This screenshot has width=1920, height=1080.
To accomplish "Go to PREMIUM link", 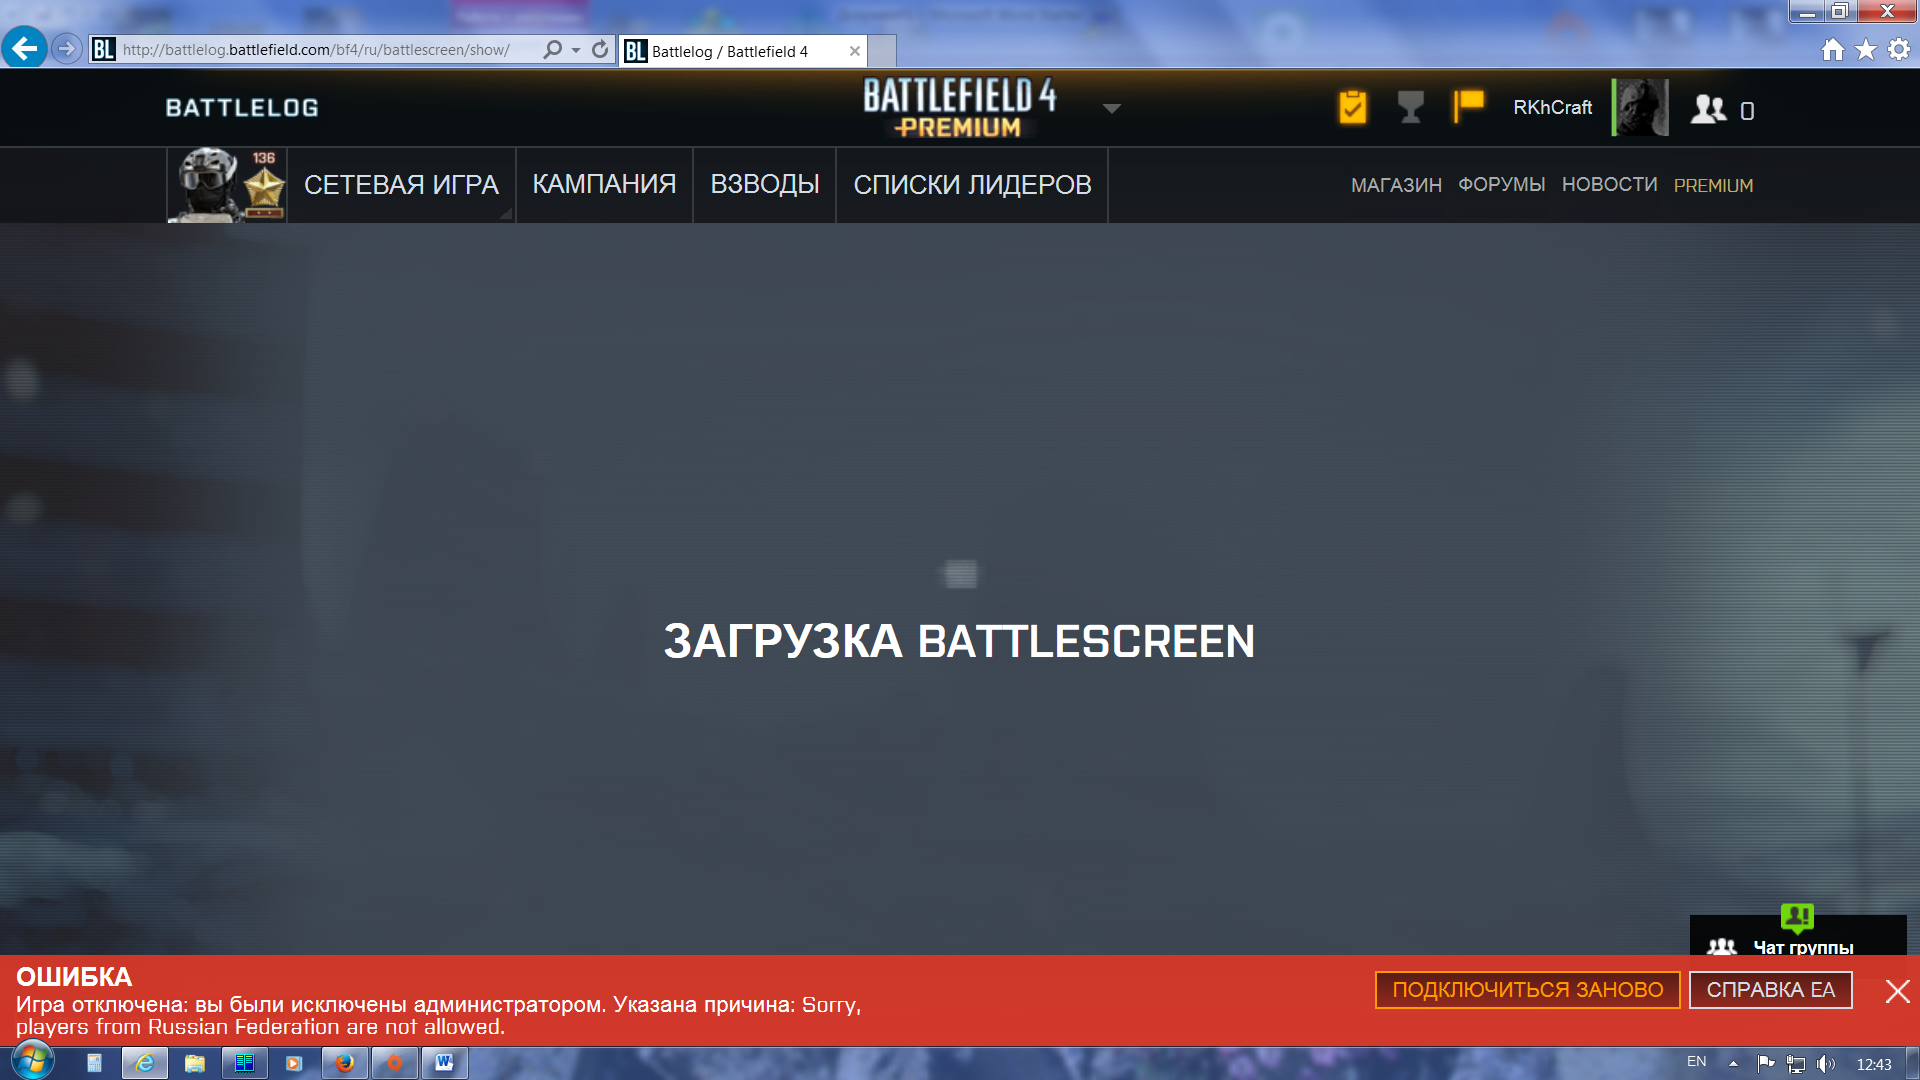I will click(x=1713, y=185).
